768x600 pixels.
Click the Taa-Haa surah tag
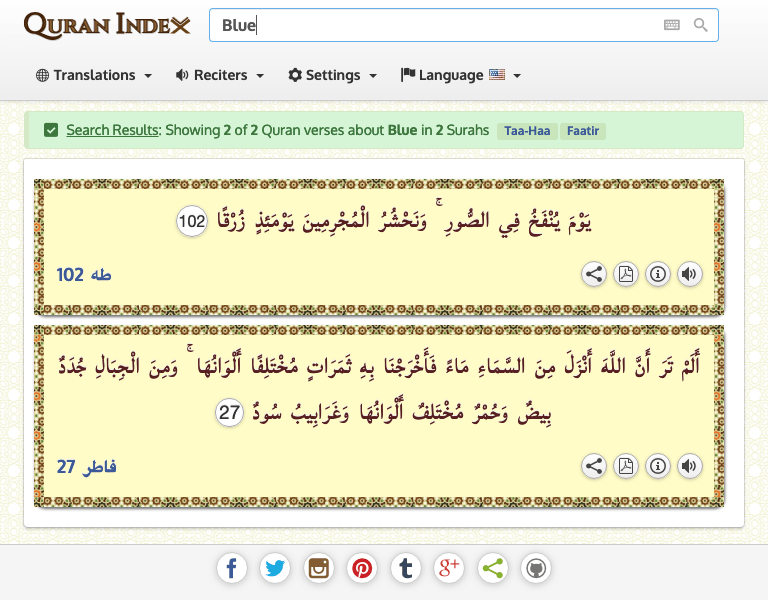click(527, 131)
